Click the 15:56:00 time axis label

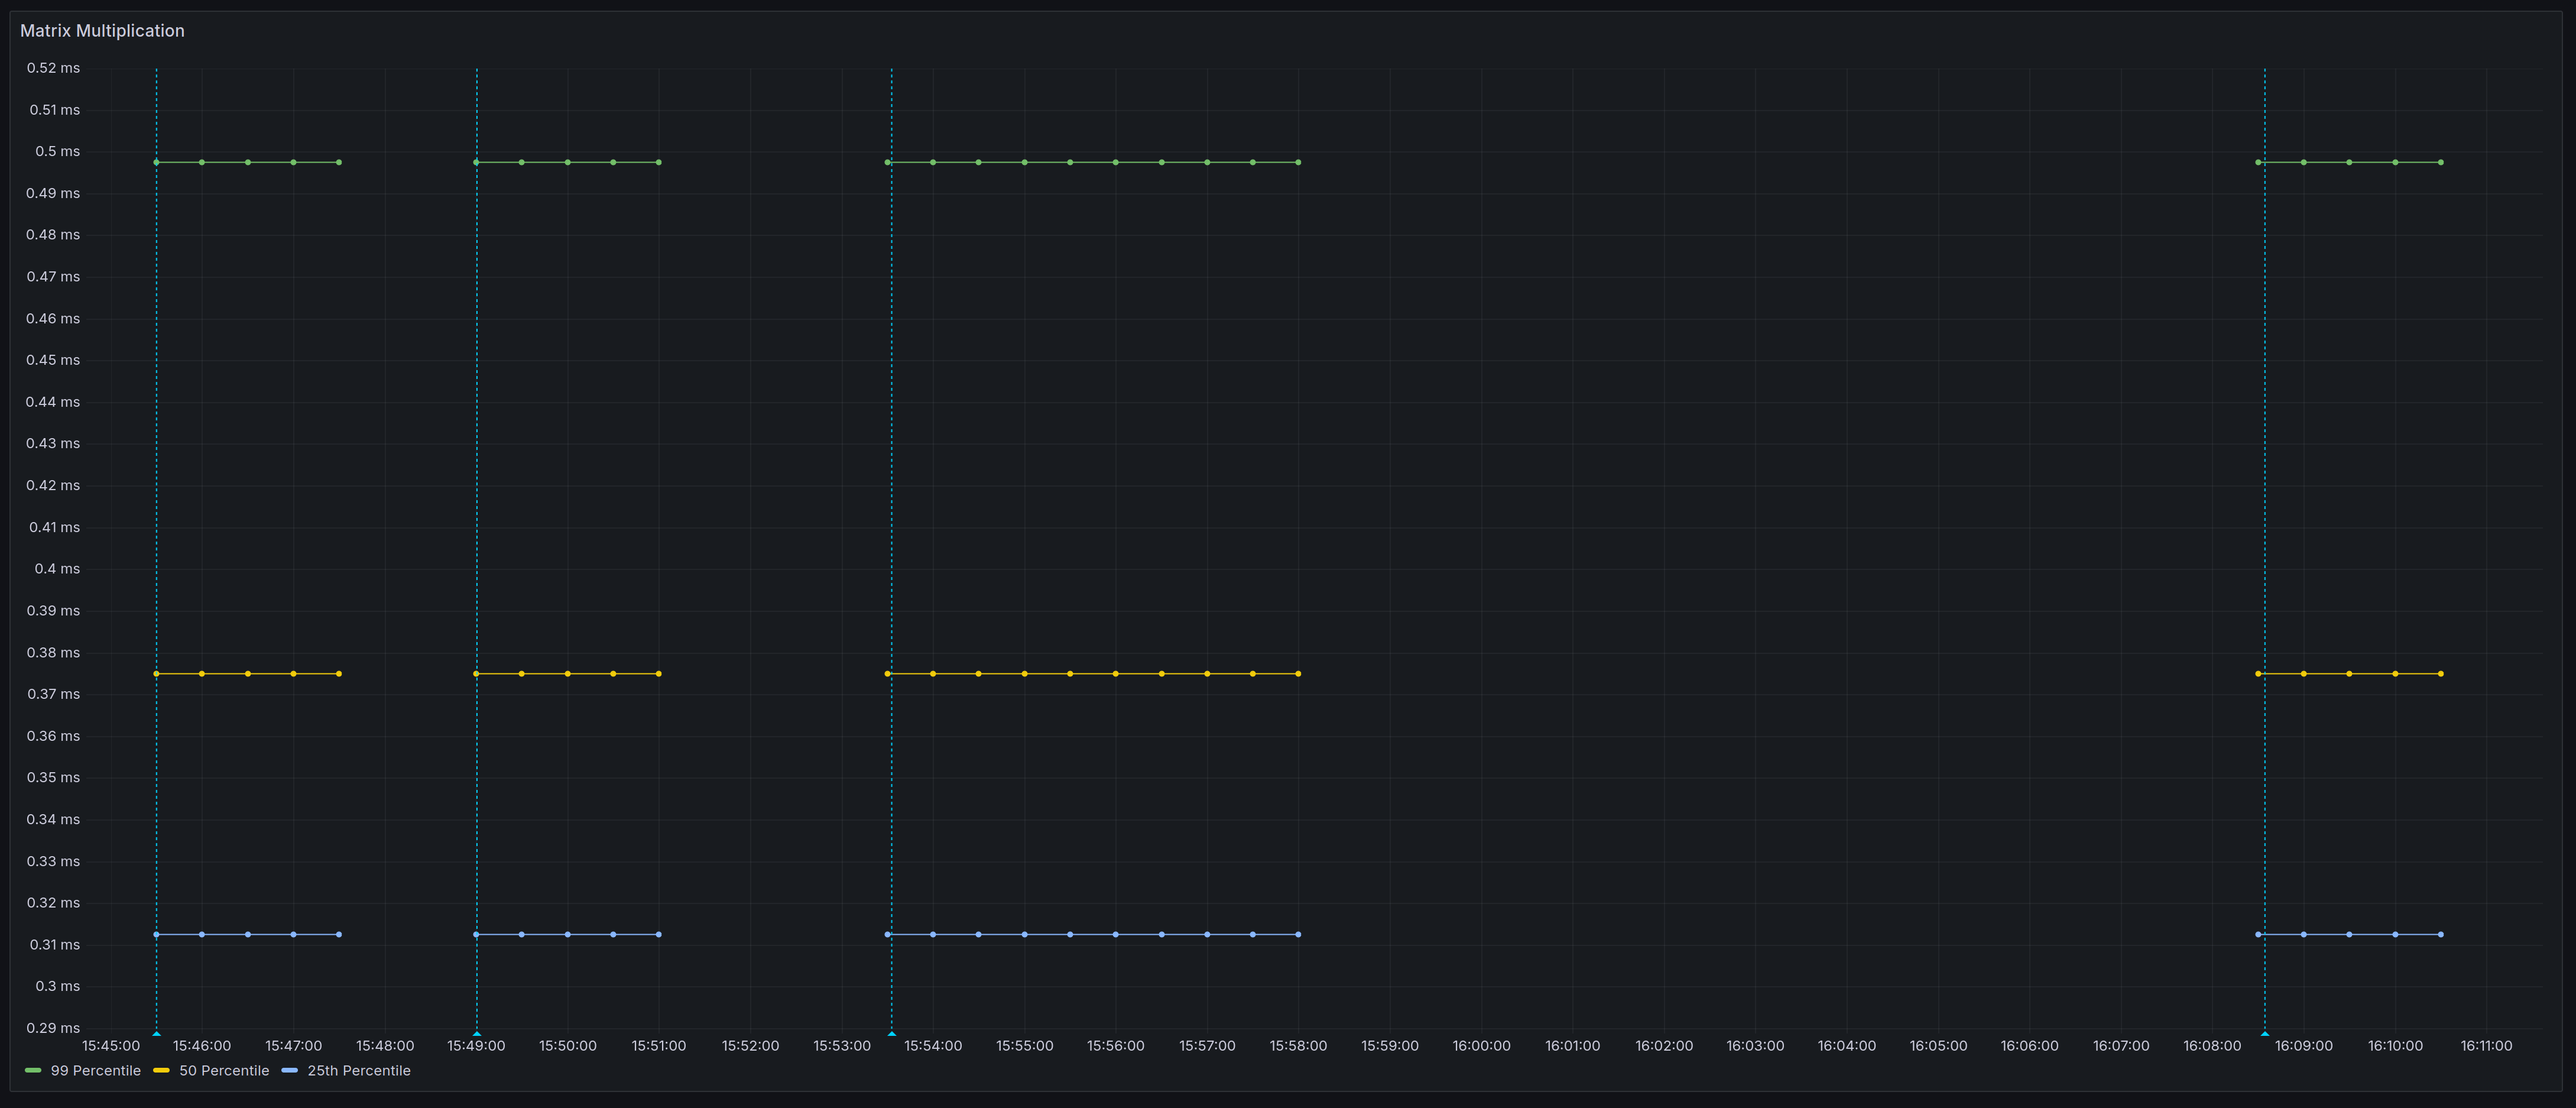click(x=1116, y=1046)
